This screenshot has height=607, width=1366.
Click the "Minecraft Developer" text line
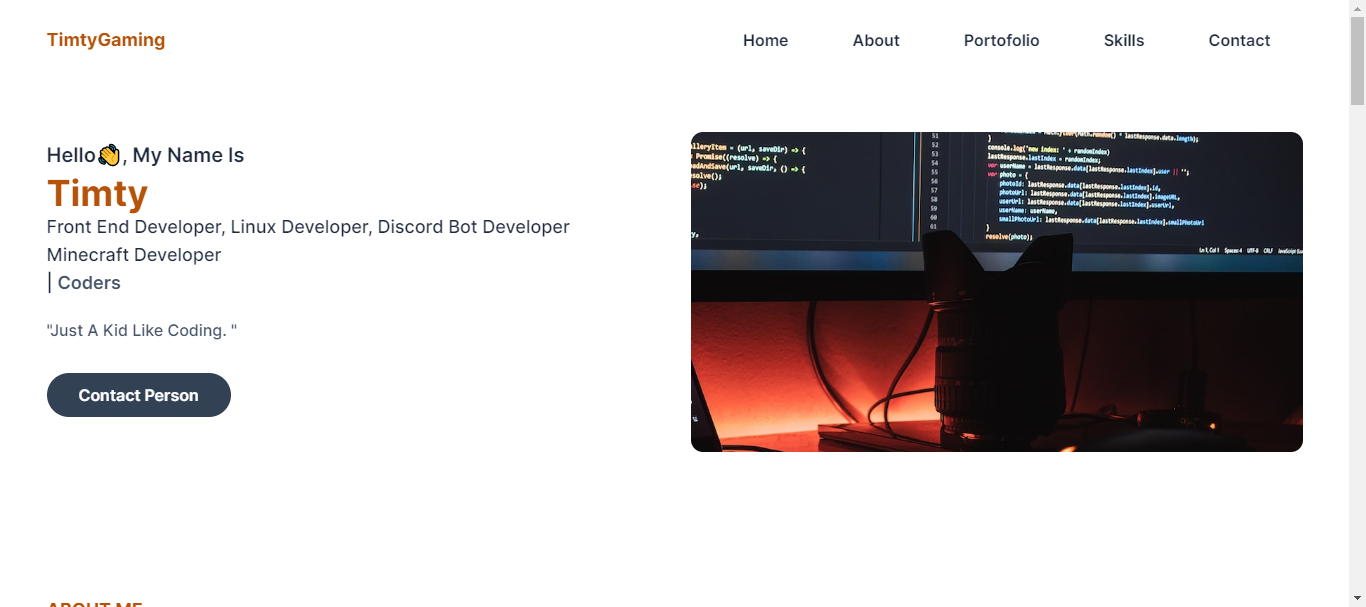(134, 255)
